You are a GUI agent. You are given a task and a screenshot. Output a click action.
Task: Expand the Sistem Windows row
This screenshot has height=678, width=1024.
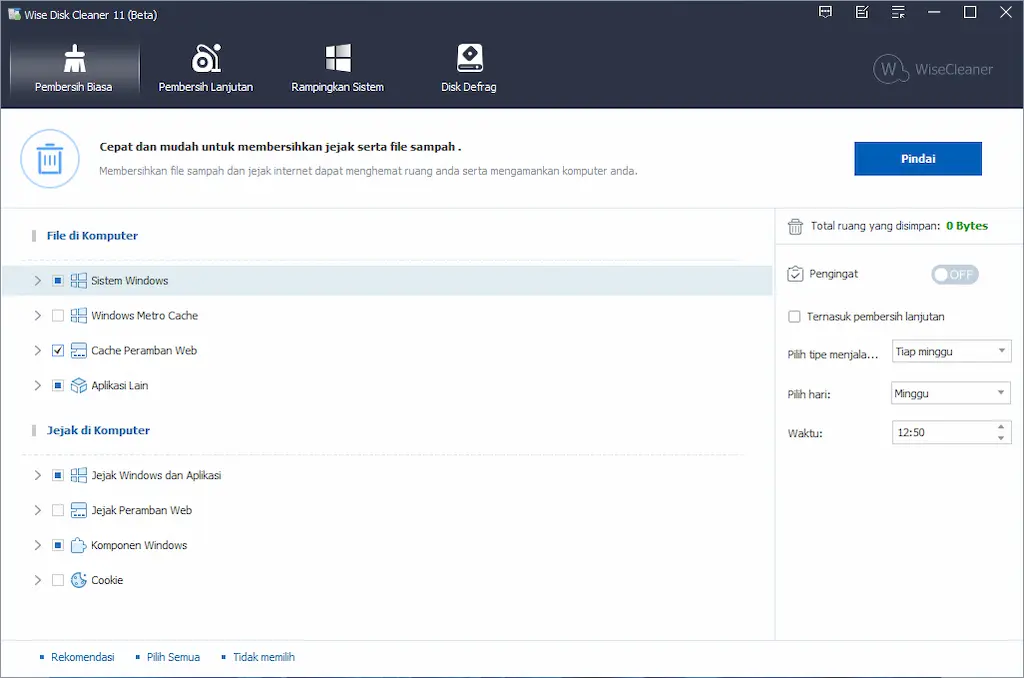pyautogui.click(x=38, y=281)
